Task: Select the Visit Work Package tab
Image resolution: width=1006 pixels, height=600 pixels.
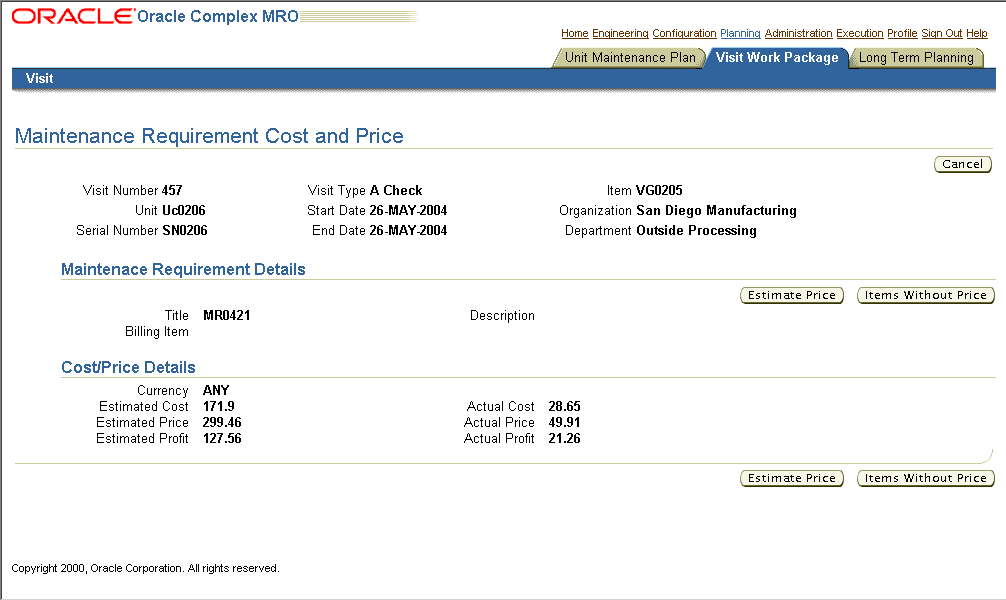Action: tap(777, 58)
